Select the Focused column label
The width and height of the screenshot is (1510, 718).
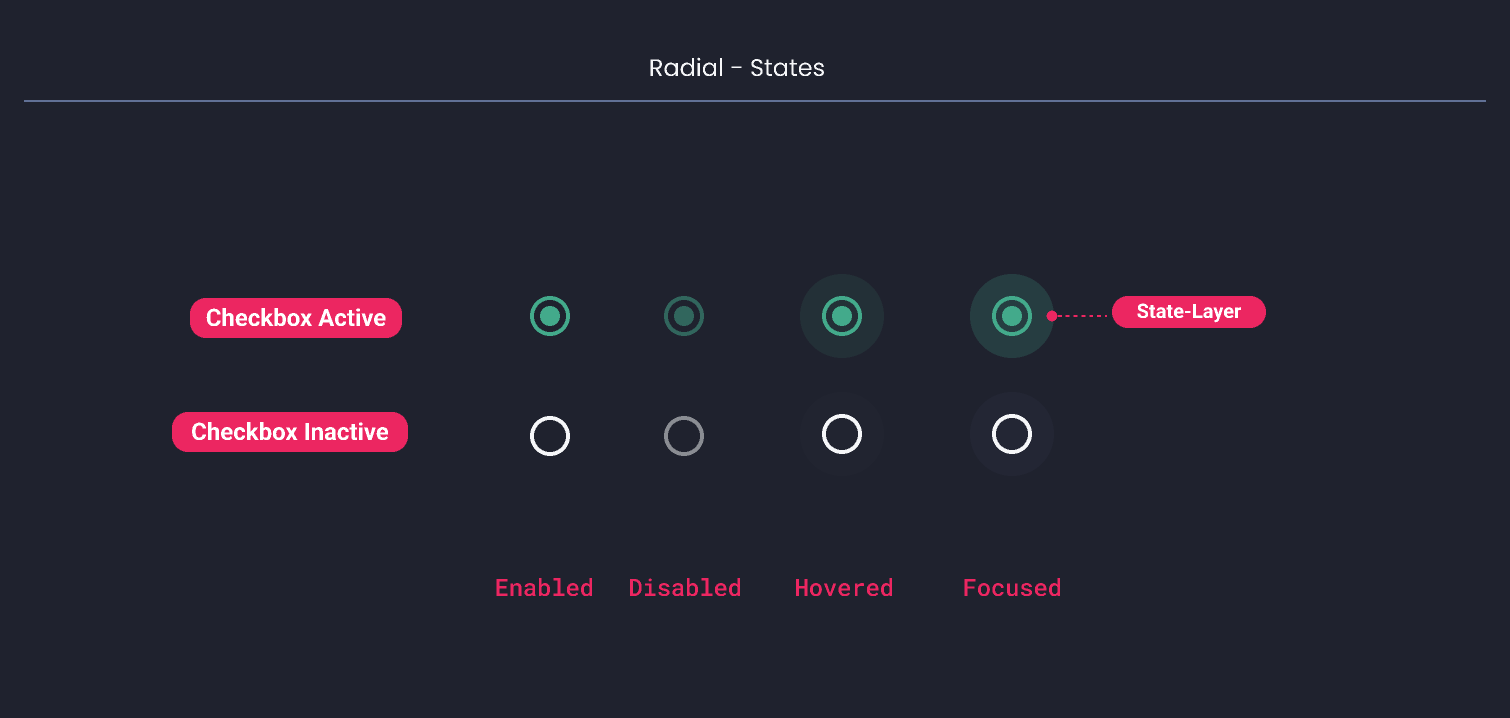(1011, 588)
